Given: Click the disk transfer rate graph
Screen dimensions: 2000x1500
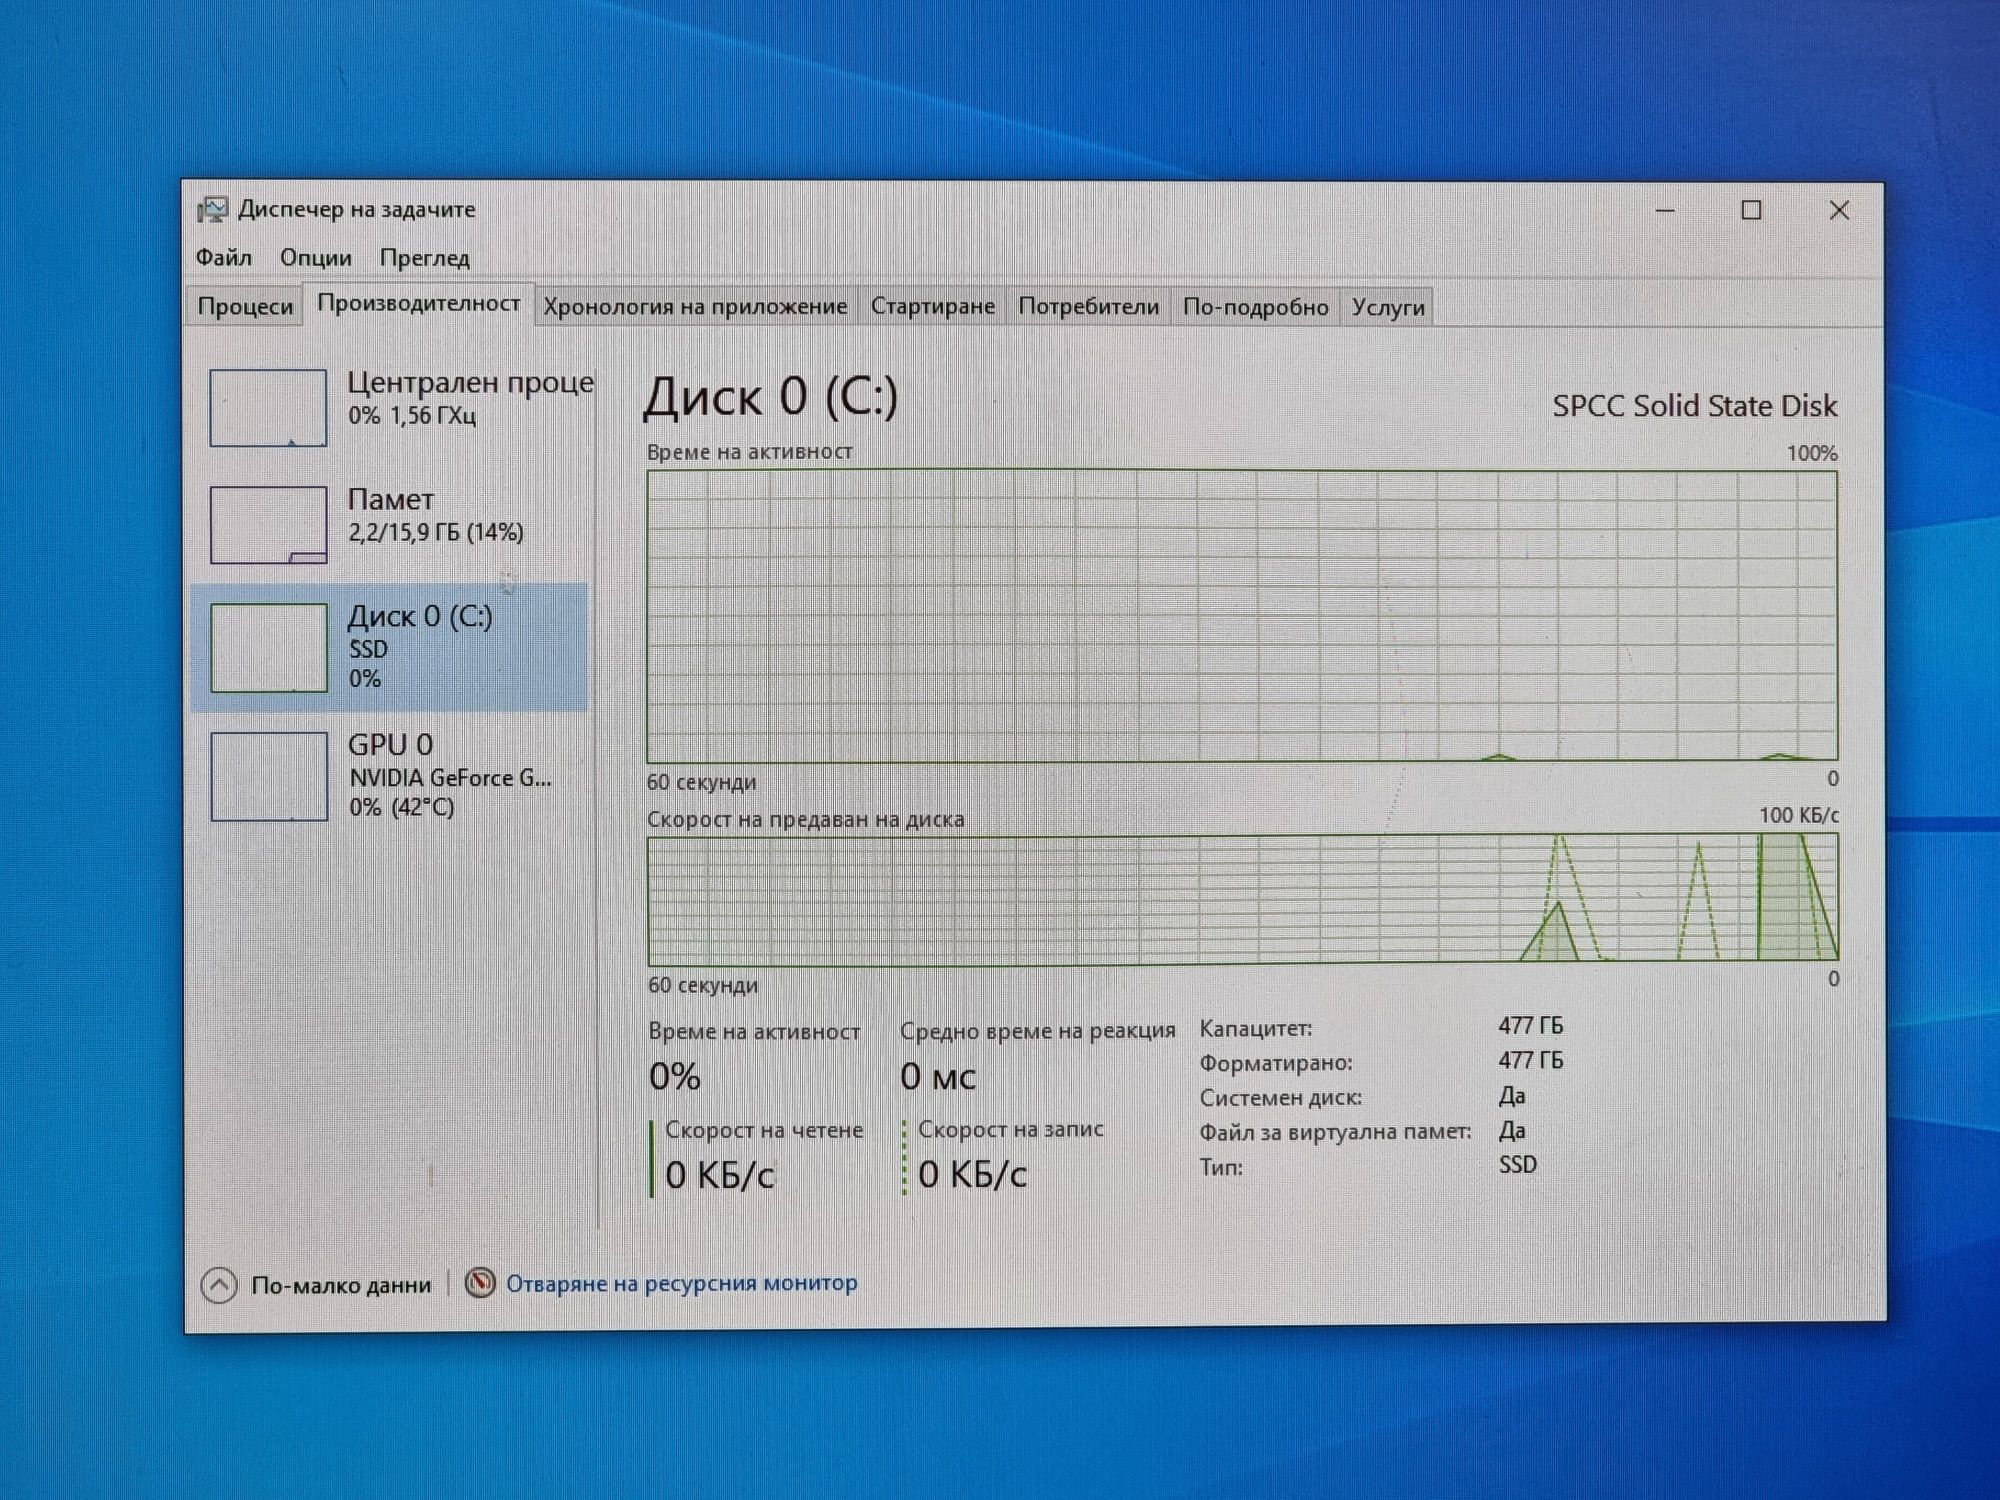Looking at the screenshot, I should pos(1242,899).
